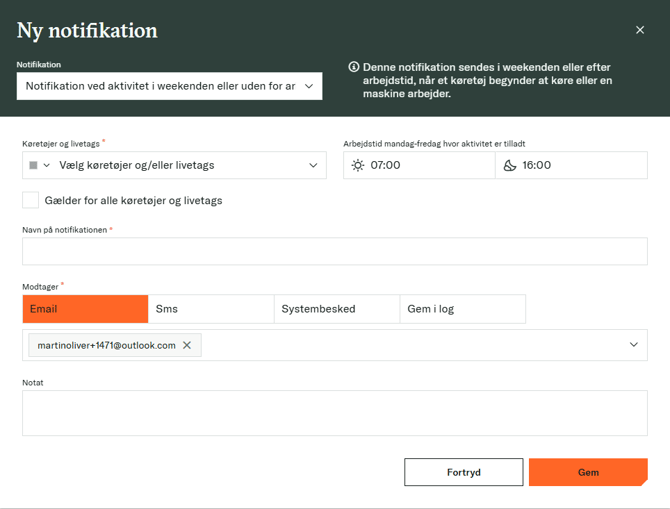This screenshot has height=509, width=670.
Task: Select the Email recipient tab
Action: (85, 309)
